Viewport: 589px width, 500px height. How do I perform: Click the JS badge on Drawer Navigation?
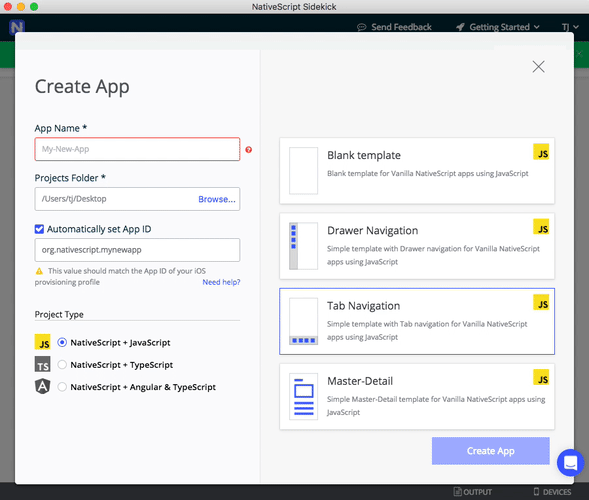click(x=541, y=227)
